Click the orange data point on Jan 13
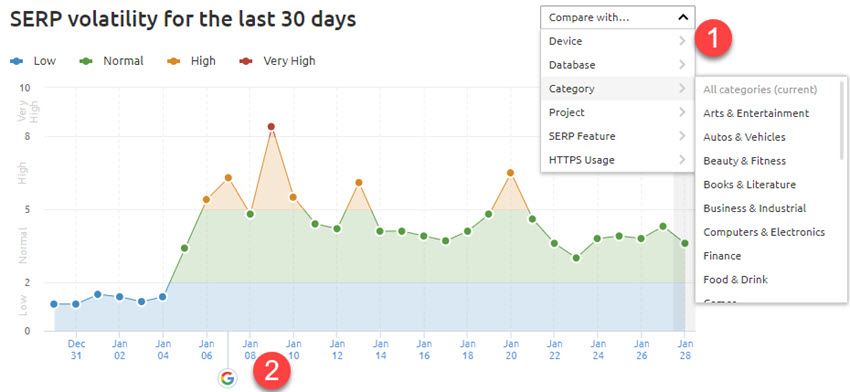Viewport: 850px width, 392px height. tap(358, 183)
